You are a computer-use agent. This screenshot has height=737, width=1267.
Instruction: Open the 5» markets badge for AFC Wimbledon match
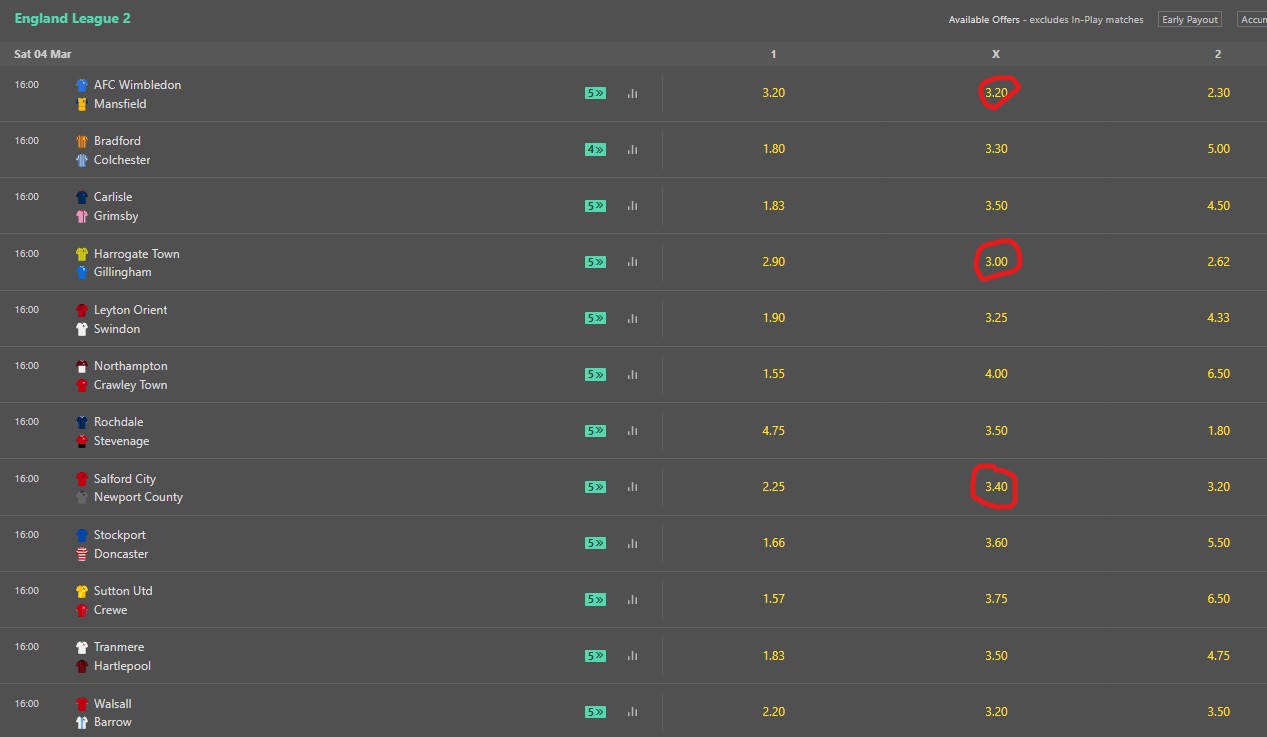coord(596,93)
